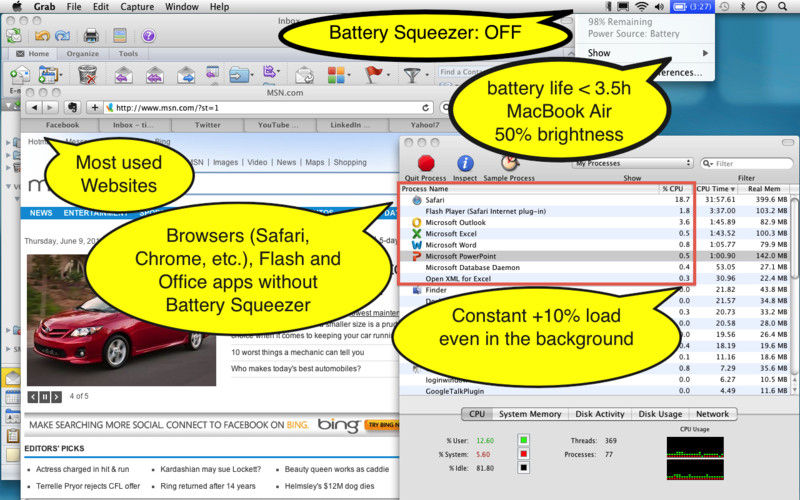Click the Wi-Fi status icon in menu bar
Image resolution: width=800 pixels, height=500 pixels.
[x=642, y=7]
